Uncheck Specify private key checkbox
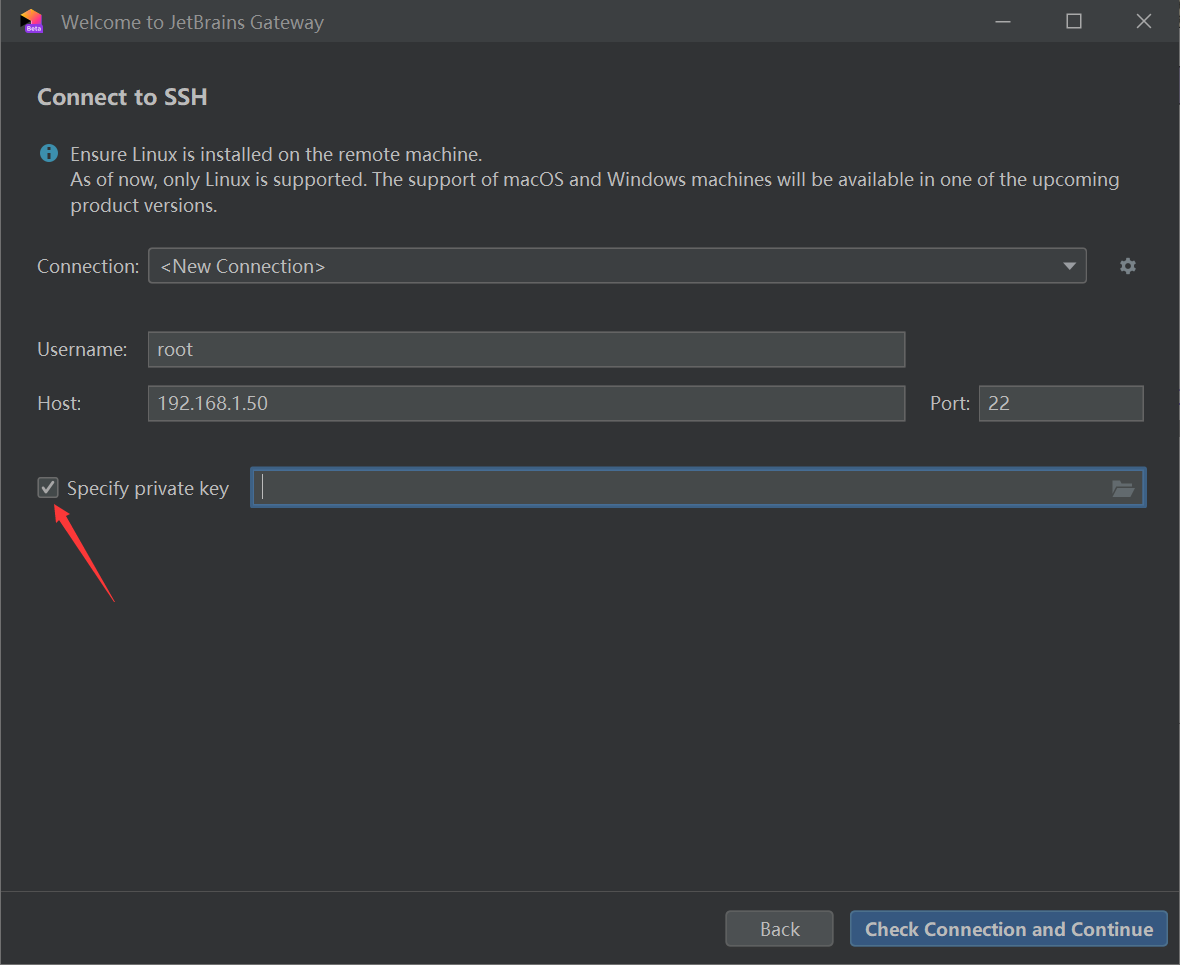Screen dimensions: 1180x965 click(x=48, y=488)
